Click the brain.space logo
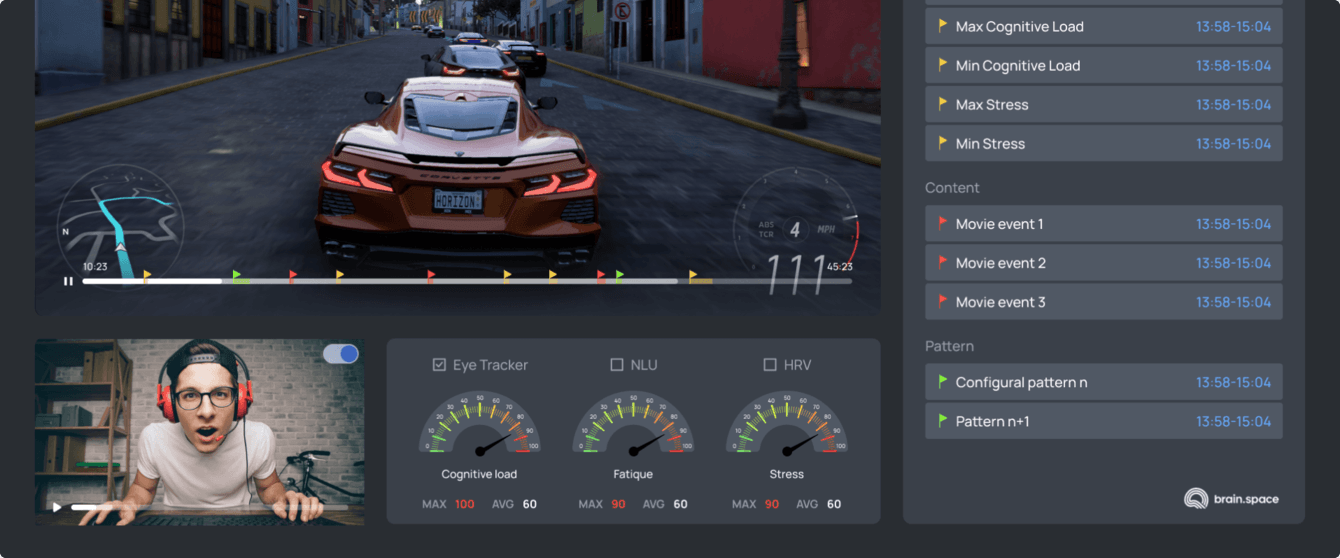Viewport: 1340px width, 558px height. point(1231,498)
